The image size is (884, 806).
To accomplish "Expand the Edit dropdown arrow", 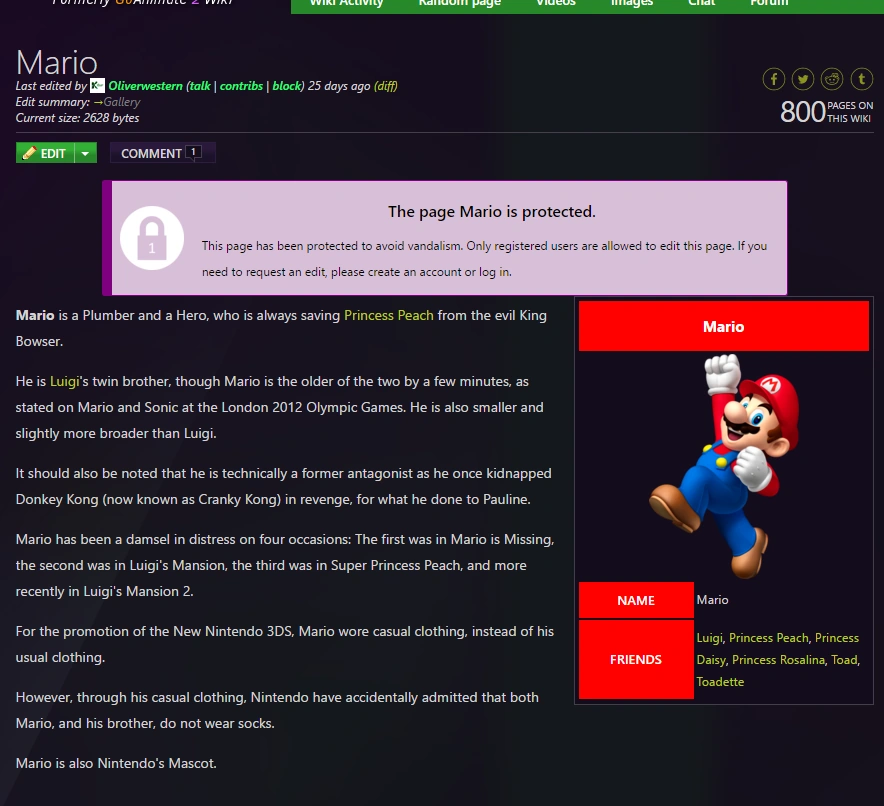I will click(86, 153).
